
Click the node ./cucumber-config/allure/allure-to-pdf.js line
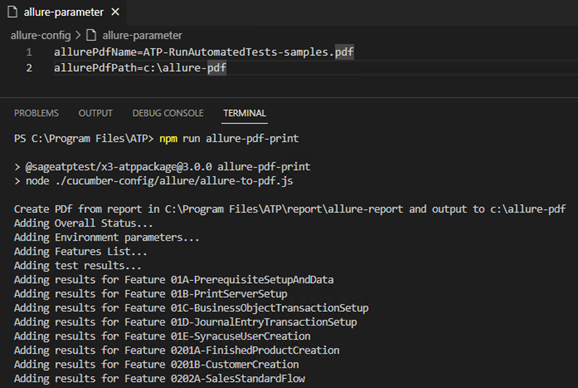[153, 181]
